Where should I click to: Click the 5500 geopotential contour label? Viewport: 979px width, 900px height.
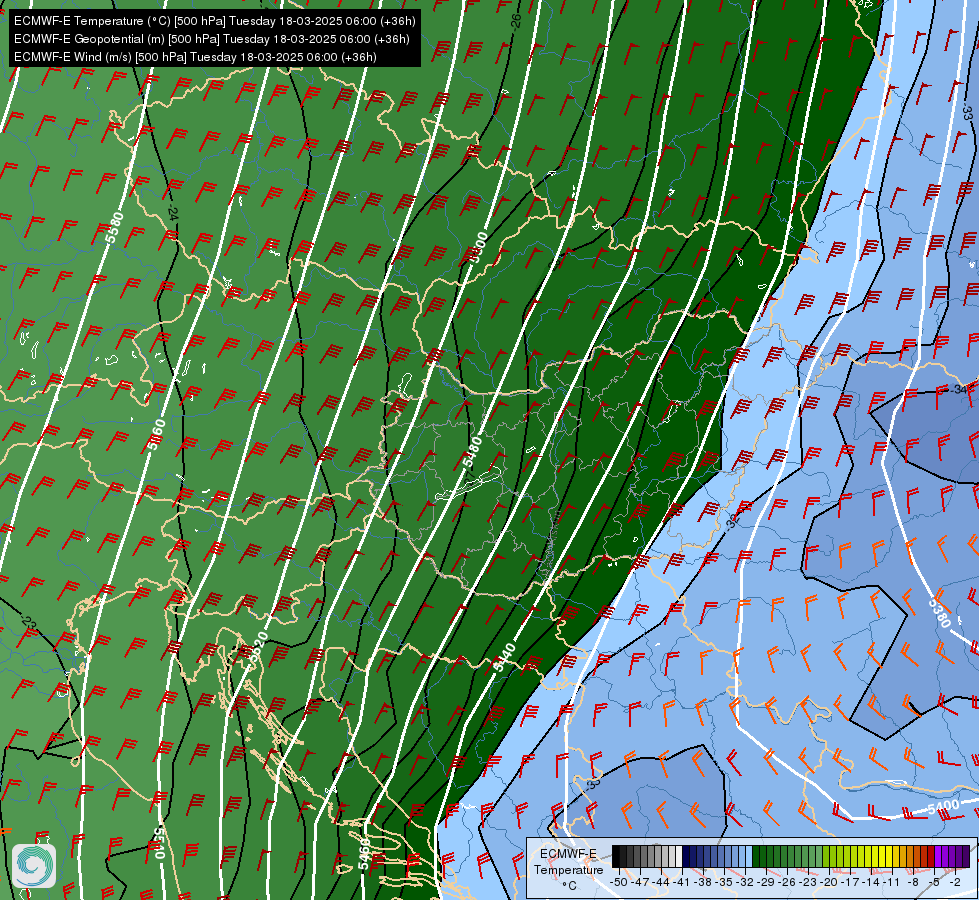(478, 248)
